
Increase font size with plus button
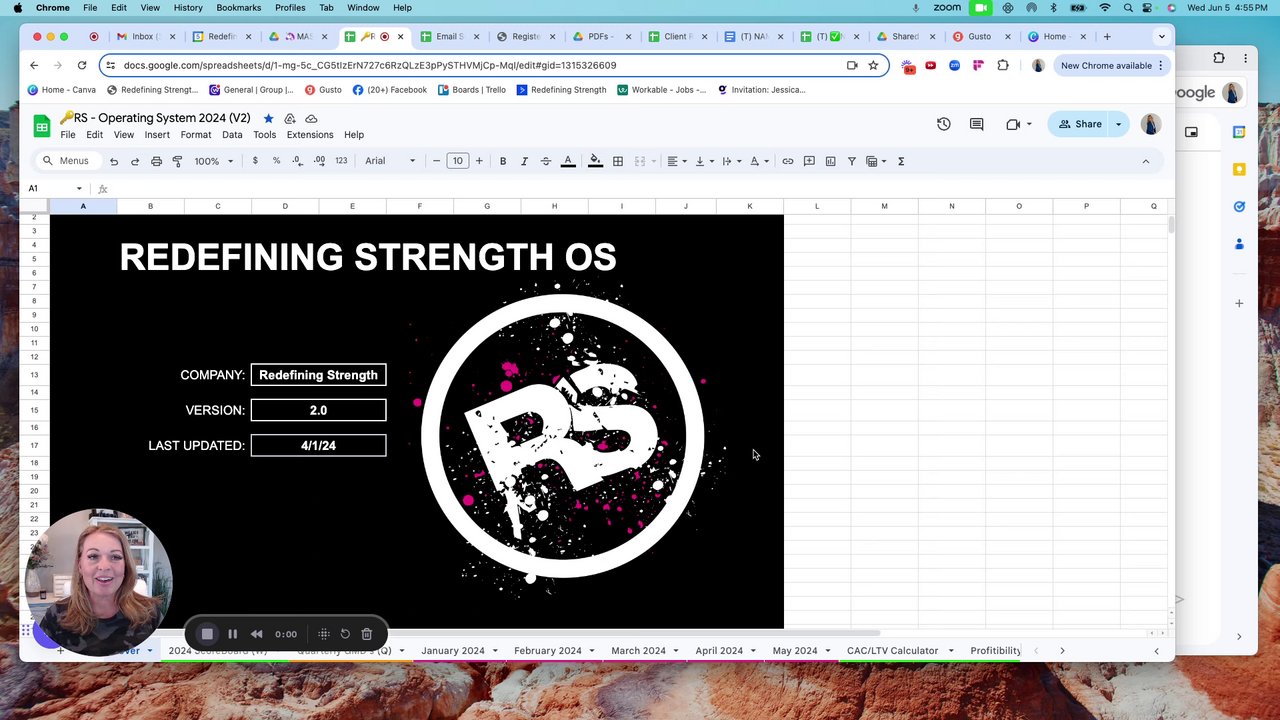click(479, 161)
